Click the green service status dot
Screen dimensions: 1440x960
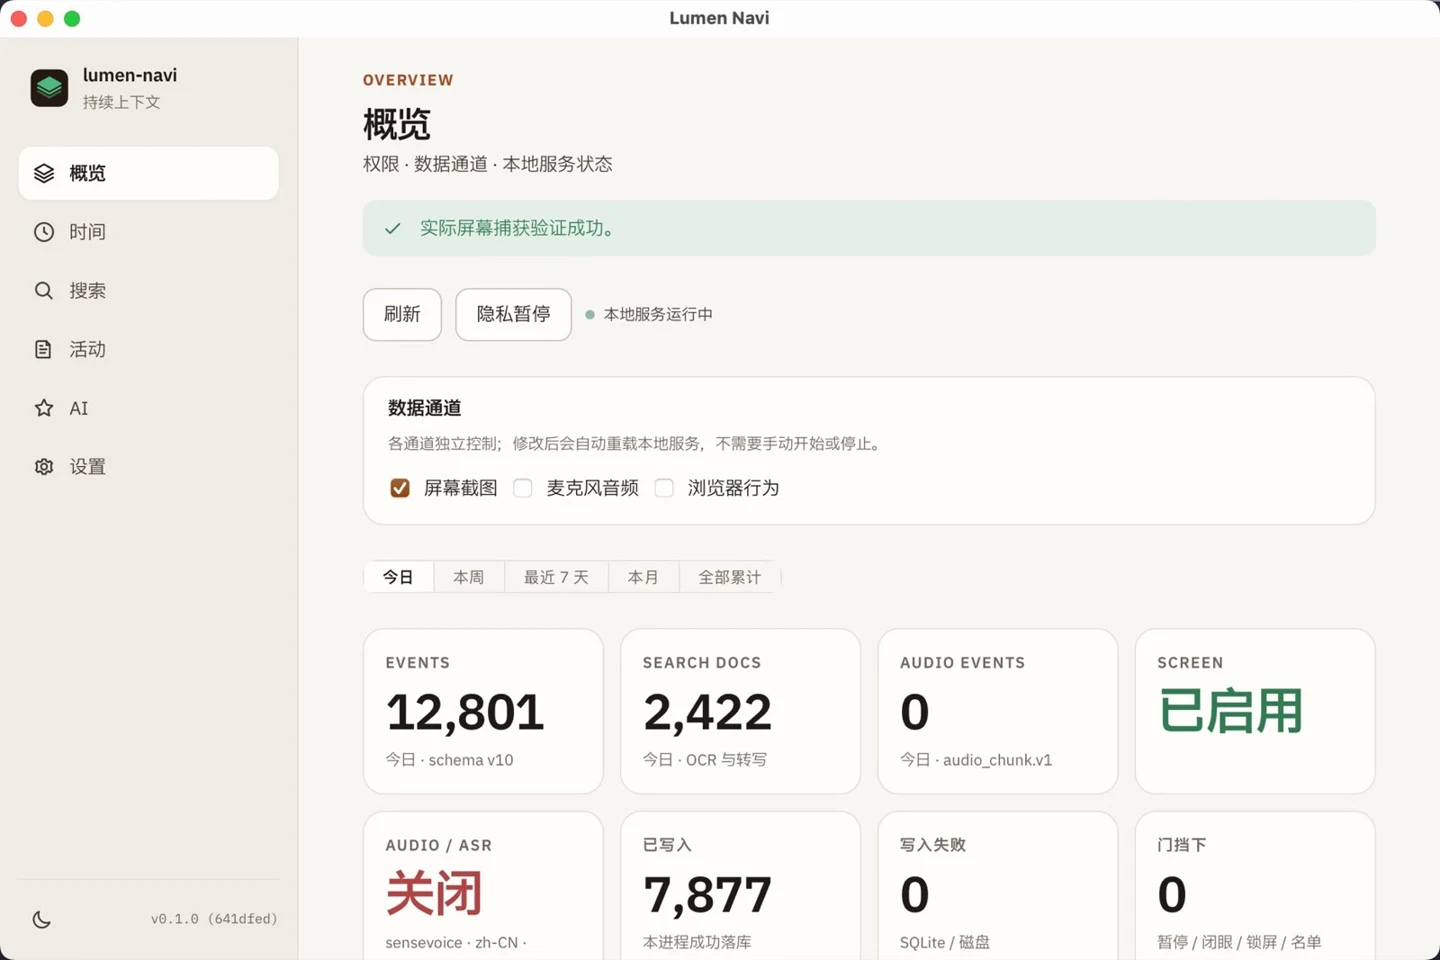[590, 314]
